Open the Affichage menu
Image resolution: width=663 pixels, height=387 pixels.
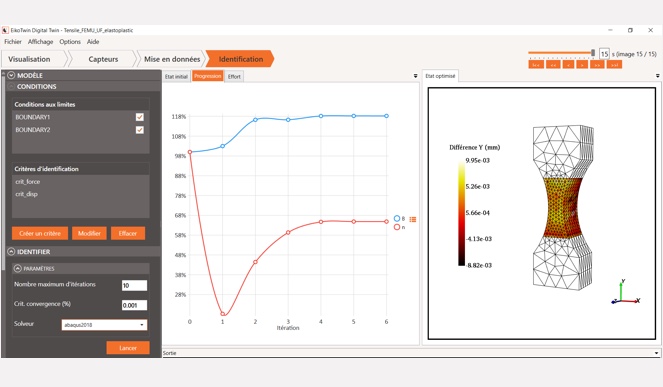41,41
